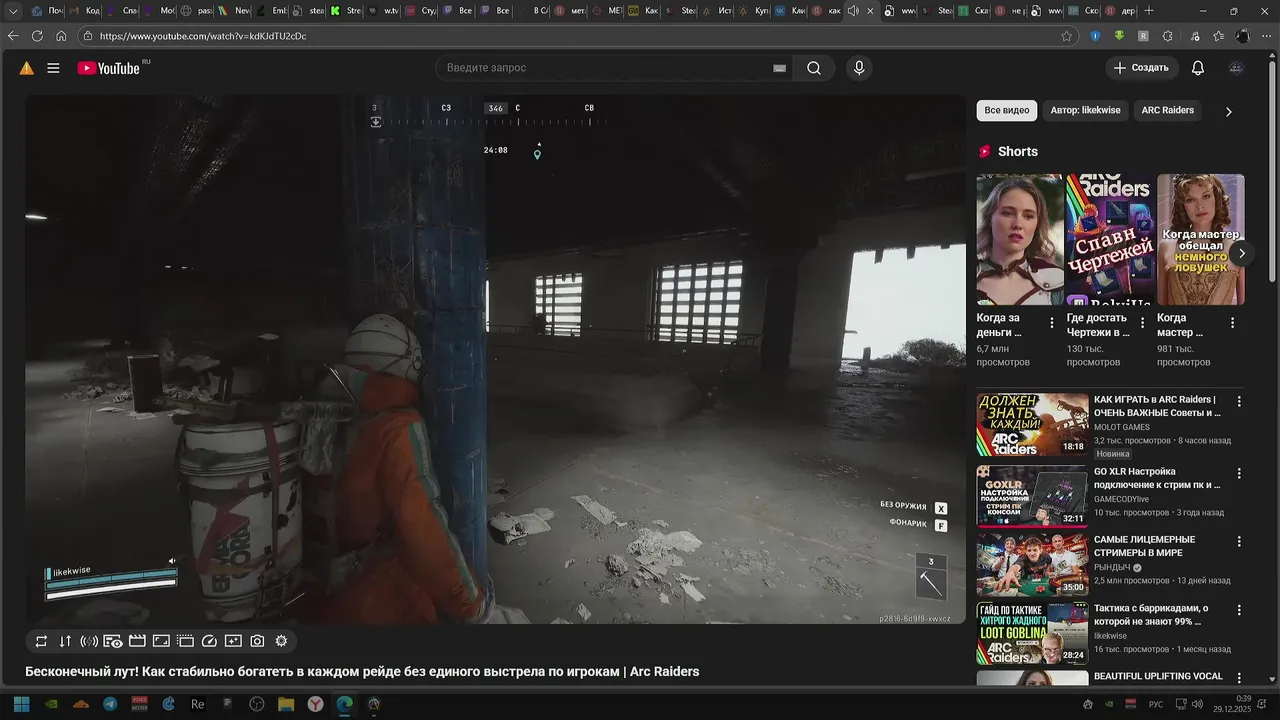
Task: Show more filter chips with right arrow
Action: point(1229,111)
